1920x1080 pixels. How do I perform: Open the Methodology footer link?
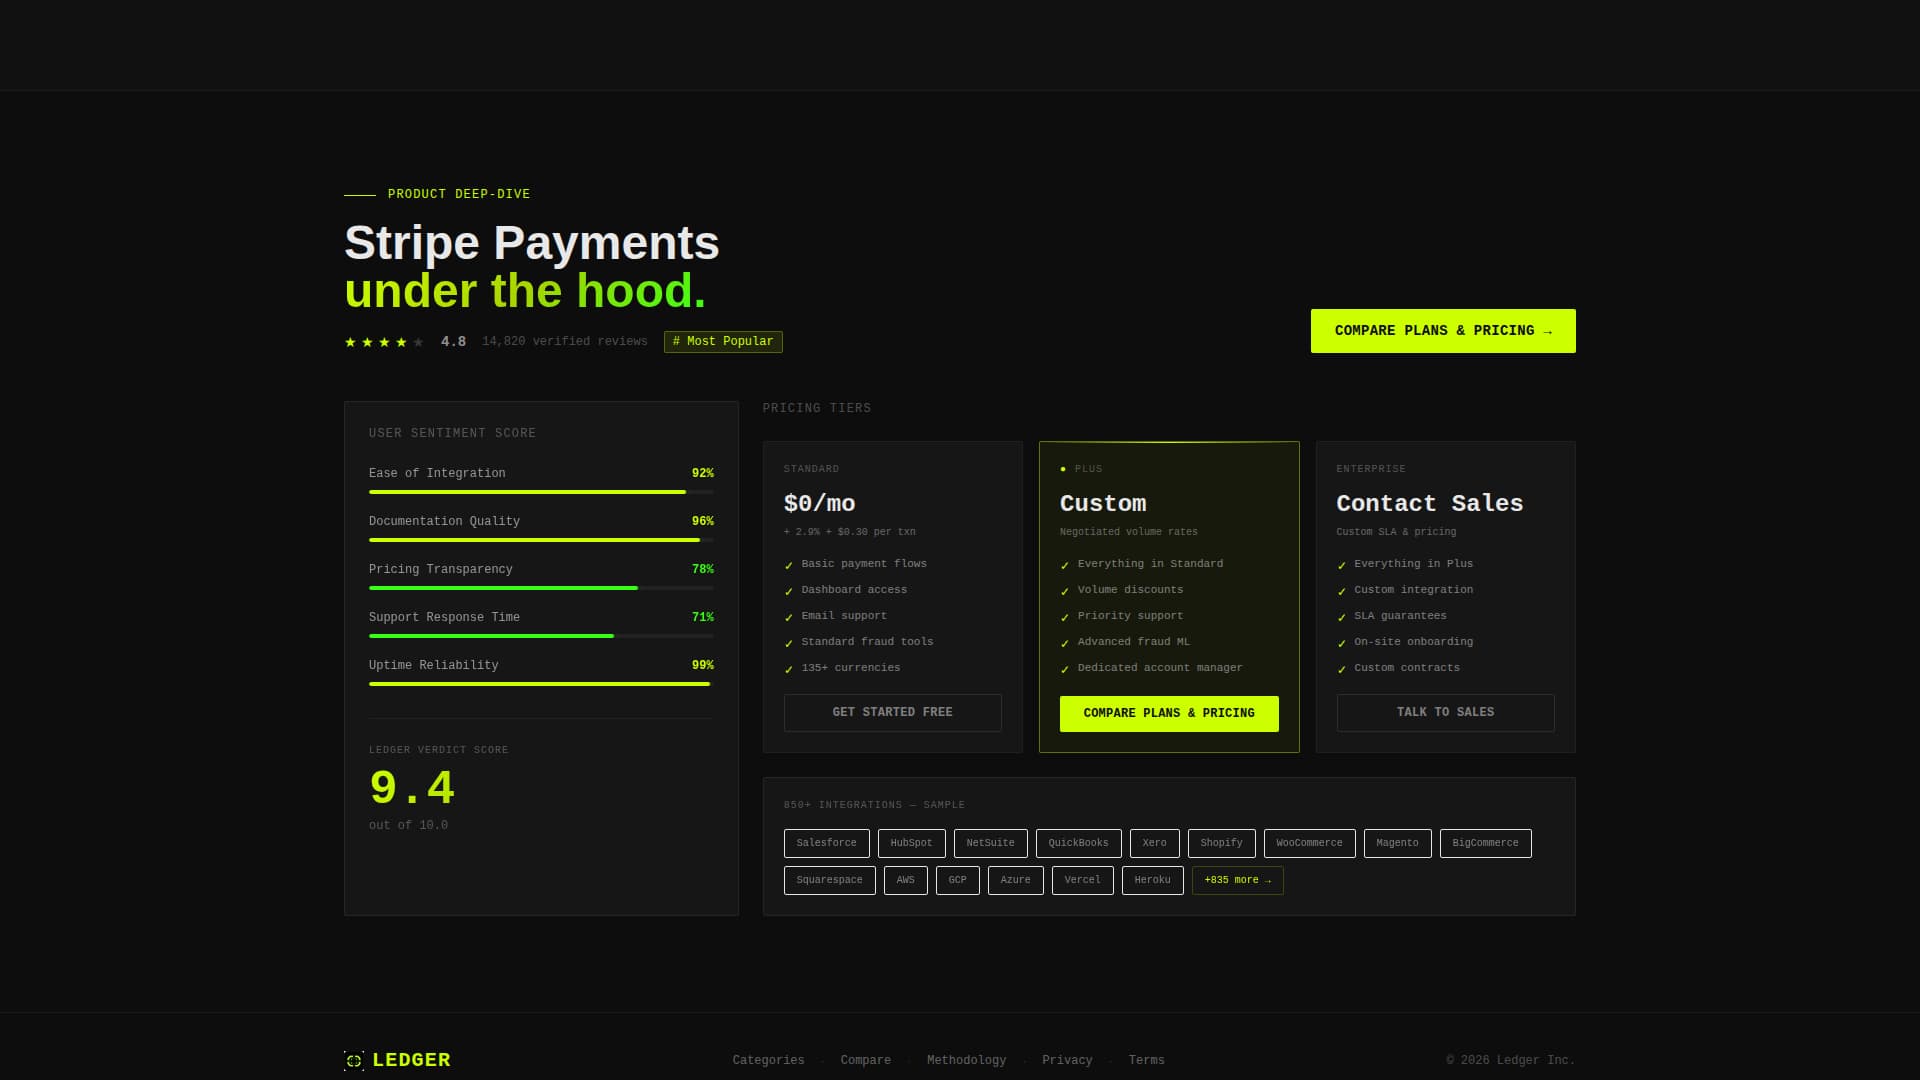click(x=966, y=1061)
